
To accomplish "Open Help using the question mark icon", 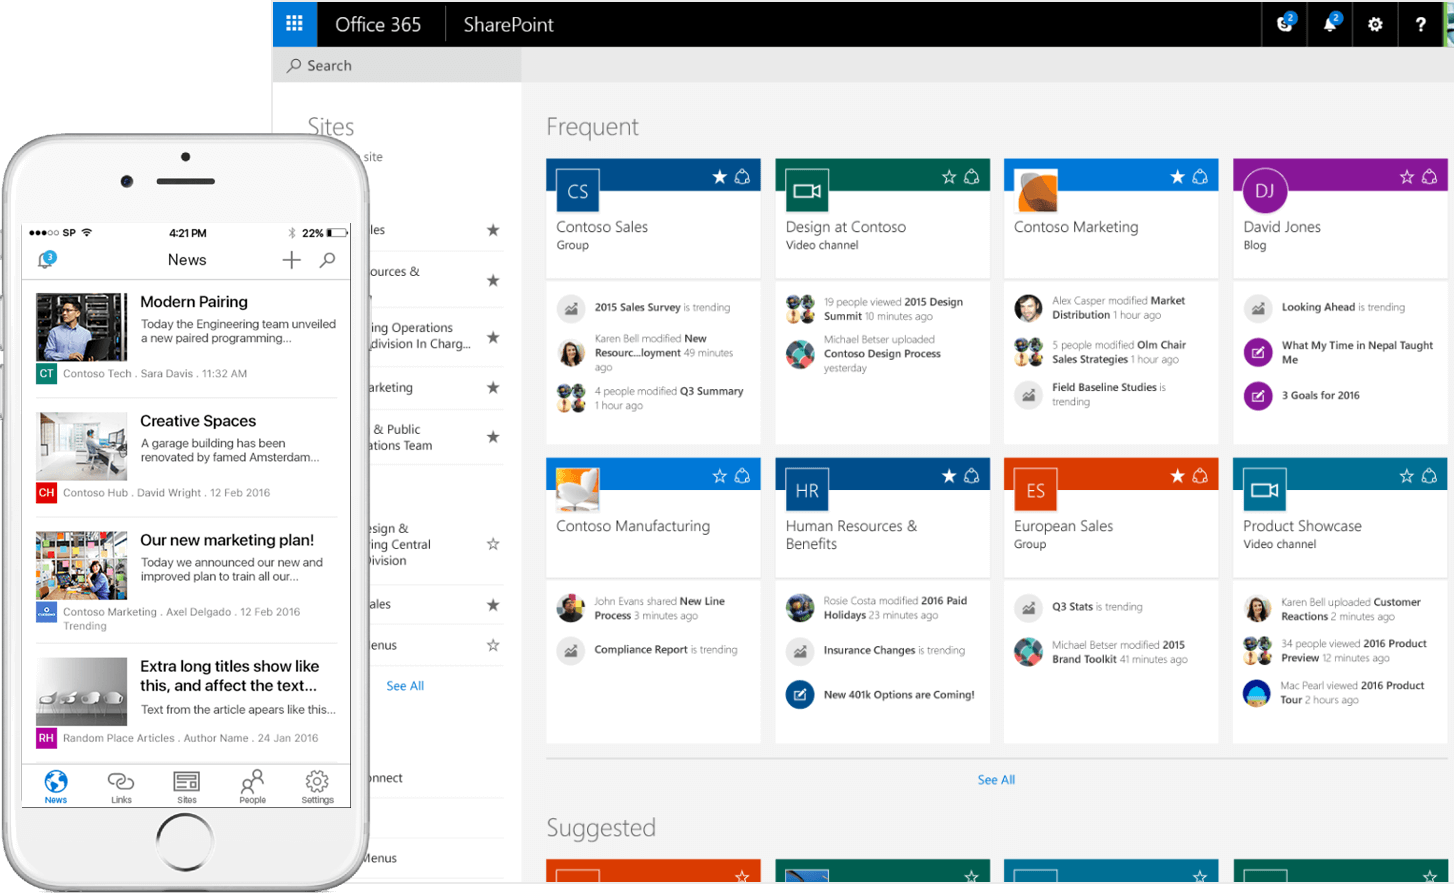I will pyautogui.click(x=1421, y=23).
